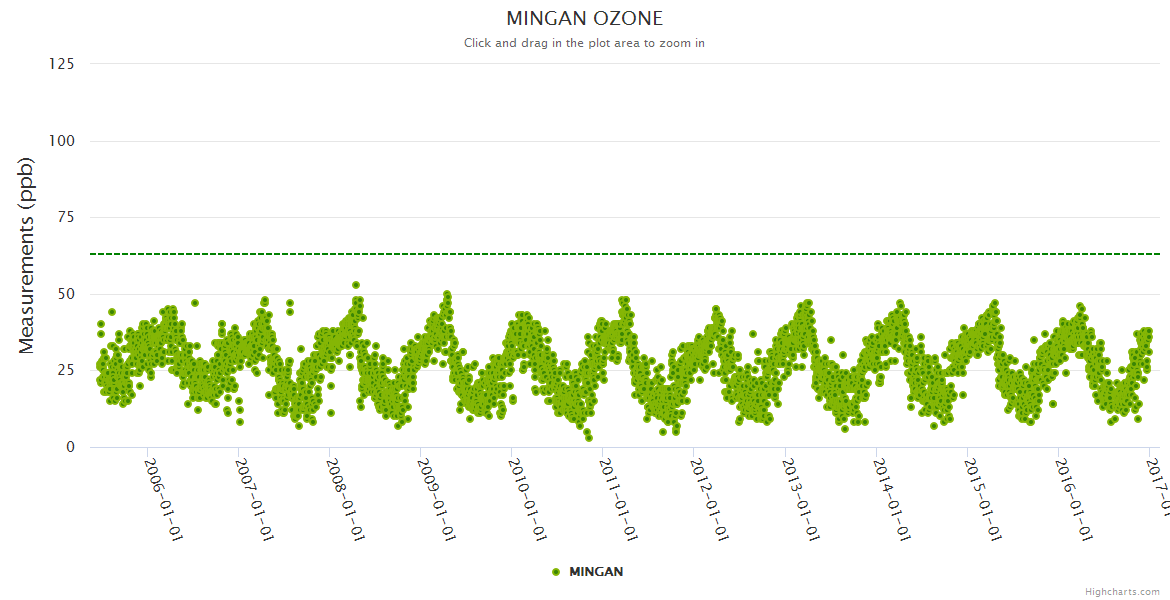The width and height of the screenshot is (1170, 600).
Task: Click the green MINGAN legend marker dot
Action: point(556,572)
